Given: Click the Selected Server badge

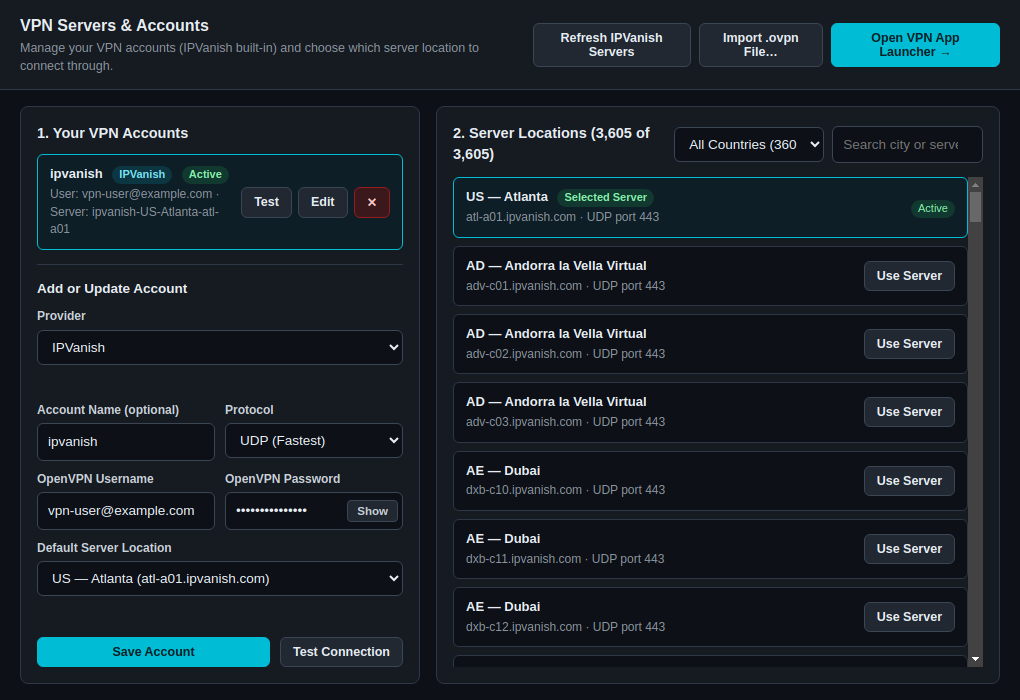Looking at the screenshot, I should pos(605,197).
